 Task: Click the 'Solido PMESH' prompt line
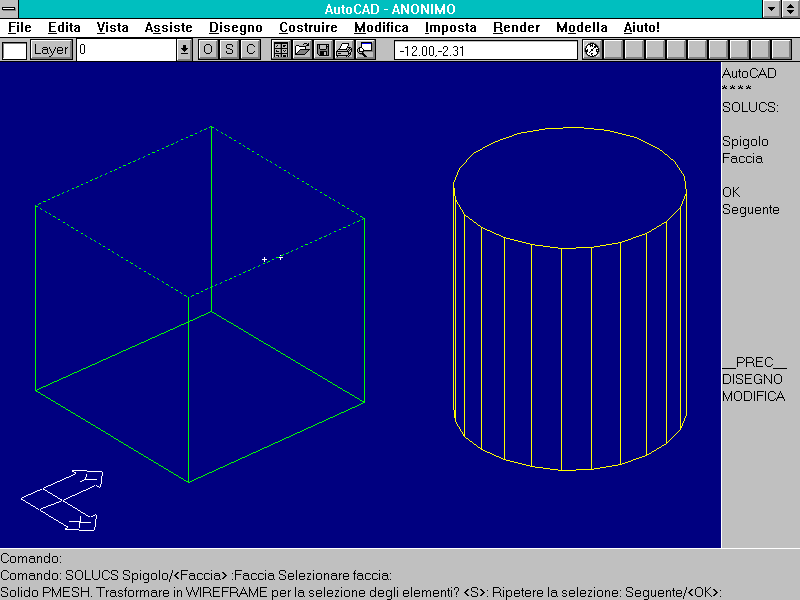[360, 592]
